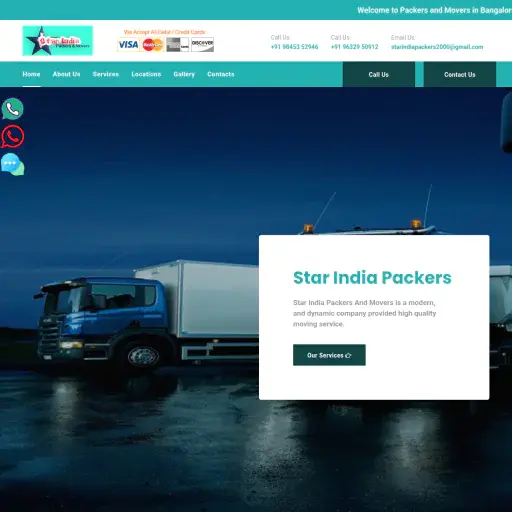Click the 'We Accept All Debit / Credit Cards' text
Image resolution: width=512 pixels, height=512 pixels.
point(164,32)
